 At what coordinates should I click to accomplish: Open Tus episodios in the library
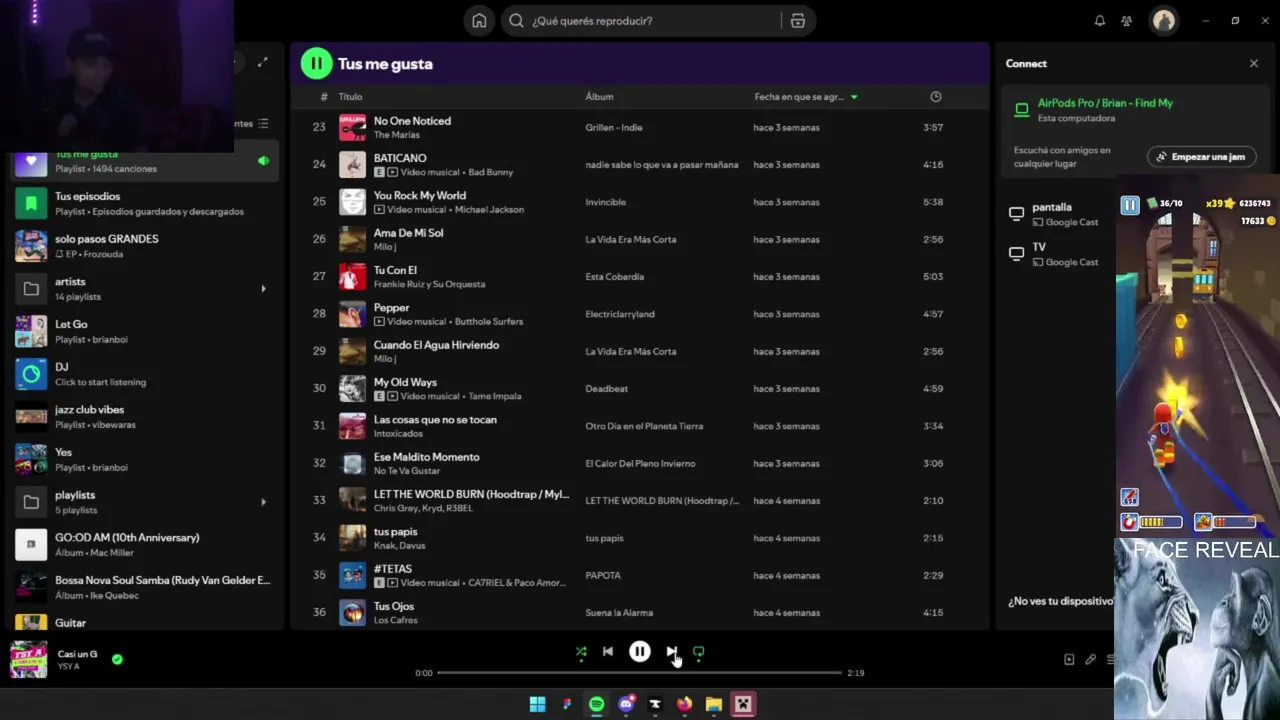[146, 203]
